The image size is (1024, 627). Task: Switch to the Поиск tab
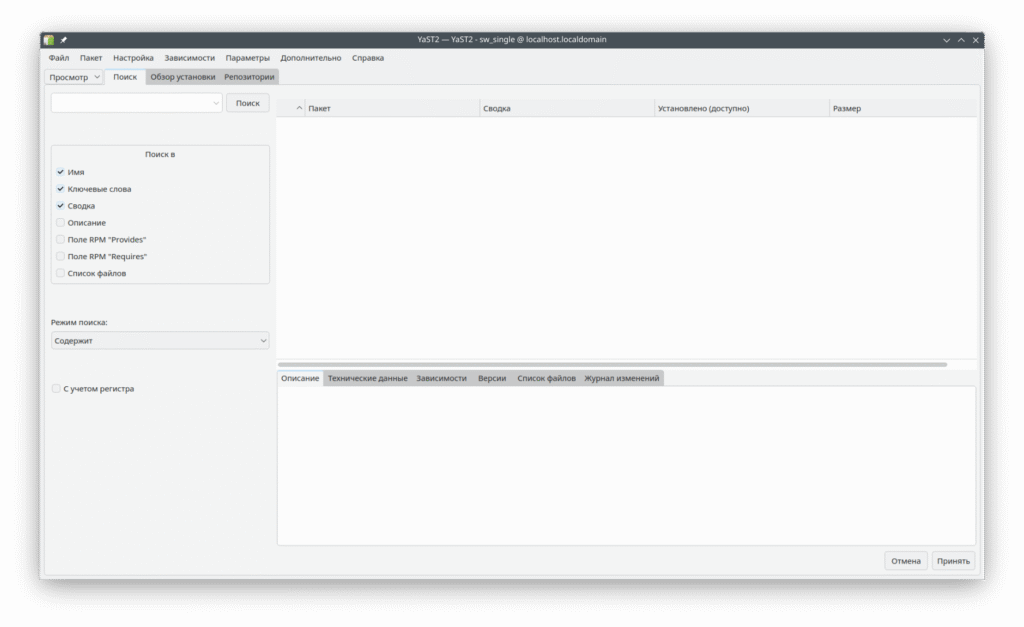point(125,77)
